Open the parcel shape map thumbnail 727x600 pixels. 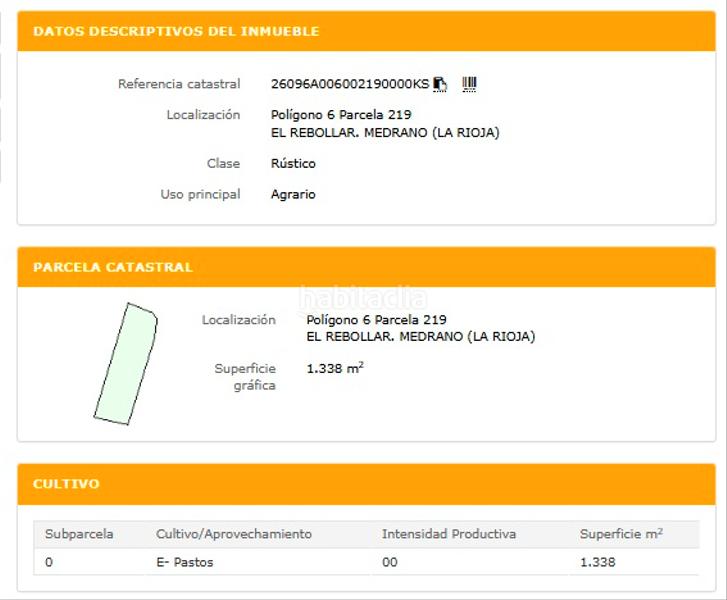[126, 364]
